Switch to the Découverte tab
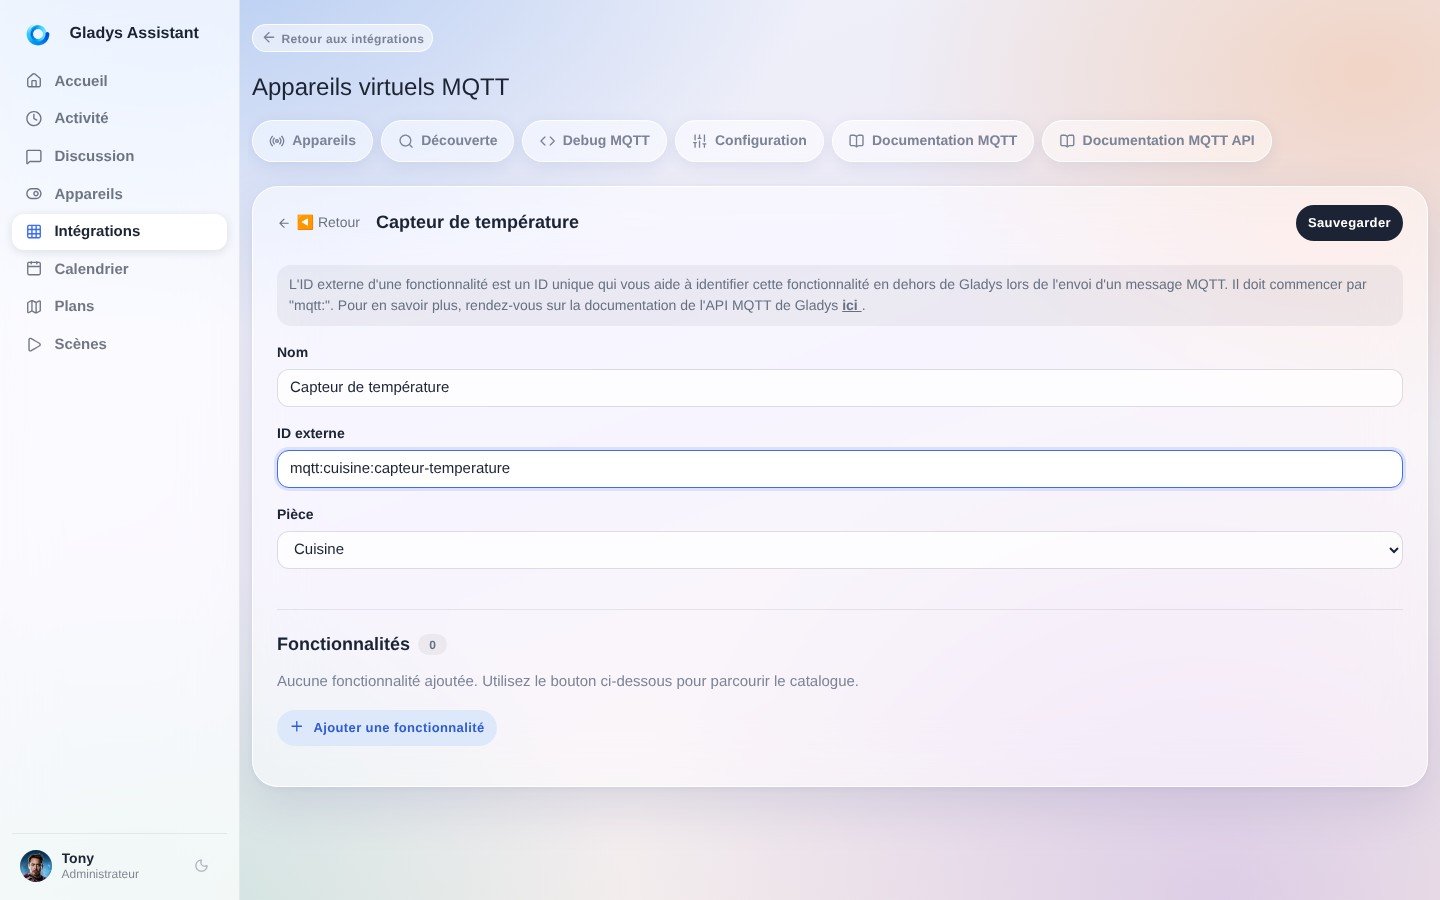The image size is (1440, 900). pyautogui.click(x=447, y=141)
